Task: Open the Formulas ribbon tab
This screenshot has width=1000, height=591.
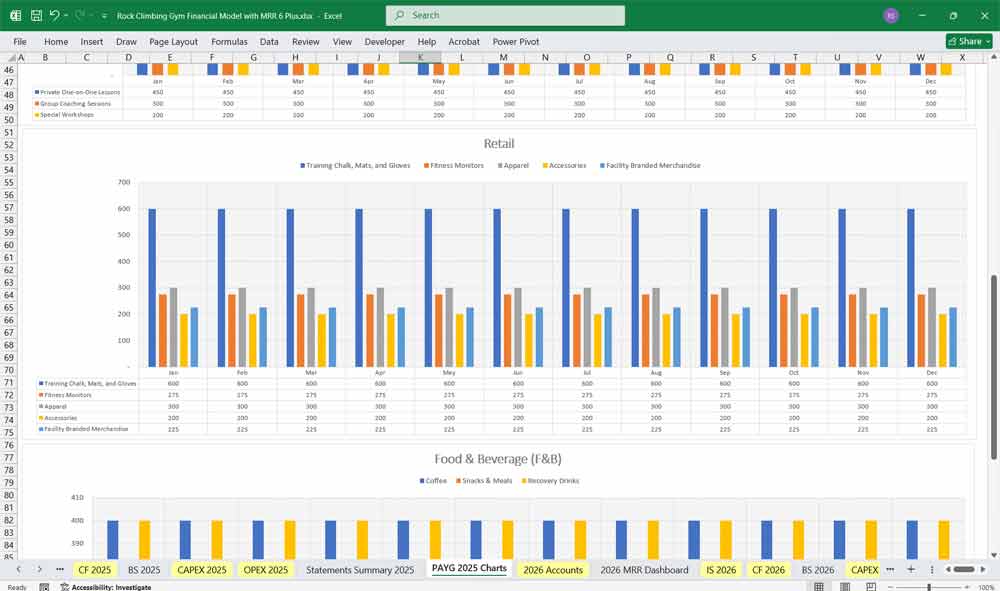Action: click(229, 42)
